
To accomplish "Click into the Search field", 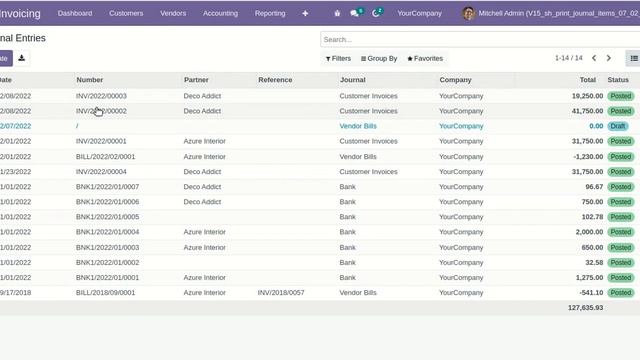I will pos(480,40).
